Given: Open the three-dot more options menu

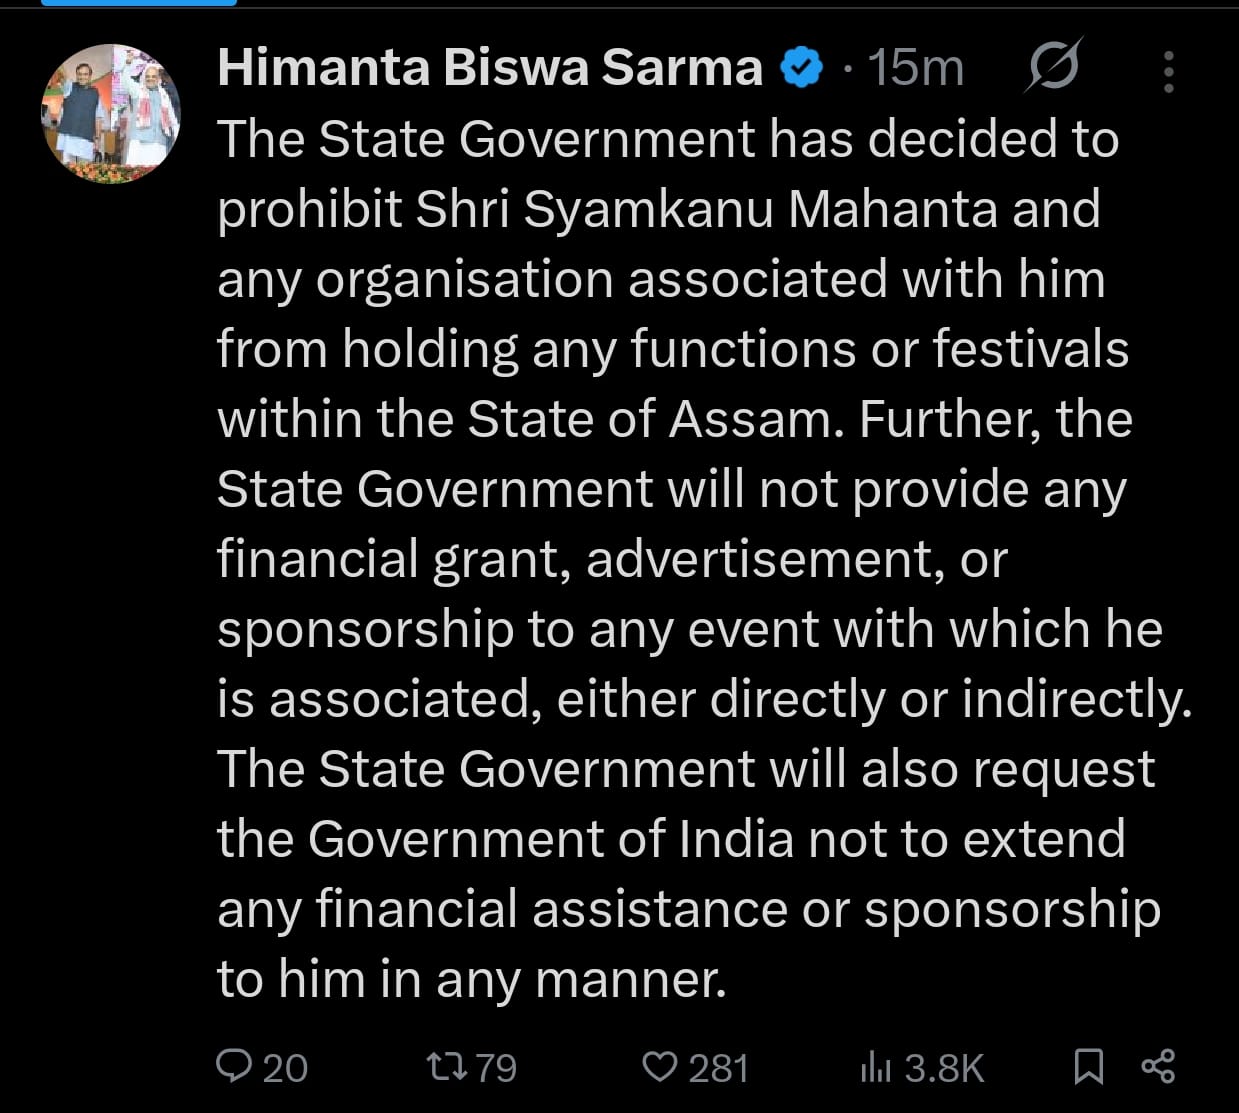Looking at the screenshot, I should (x=1168, y=72).
